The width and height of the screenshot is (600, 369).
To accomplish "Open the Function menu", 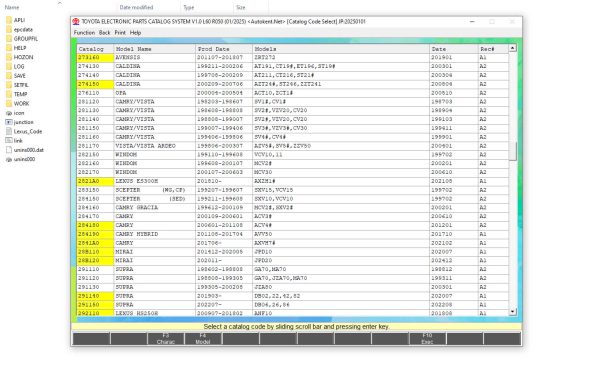I will [x=84, y=33].
